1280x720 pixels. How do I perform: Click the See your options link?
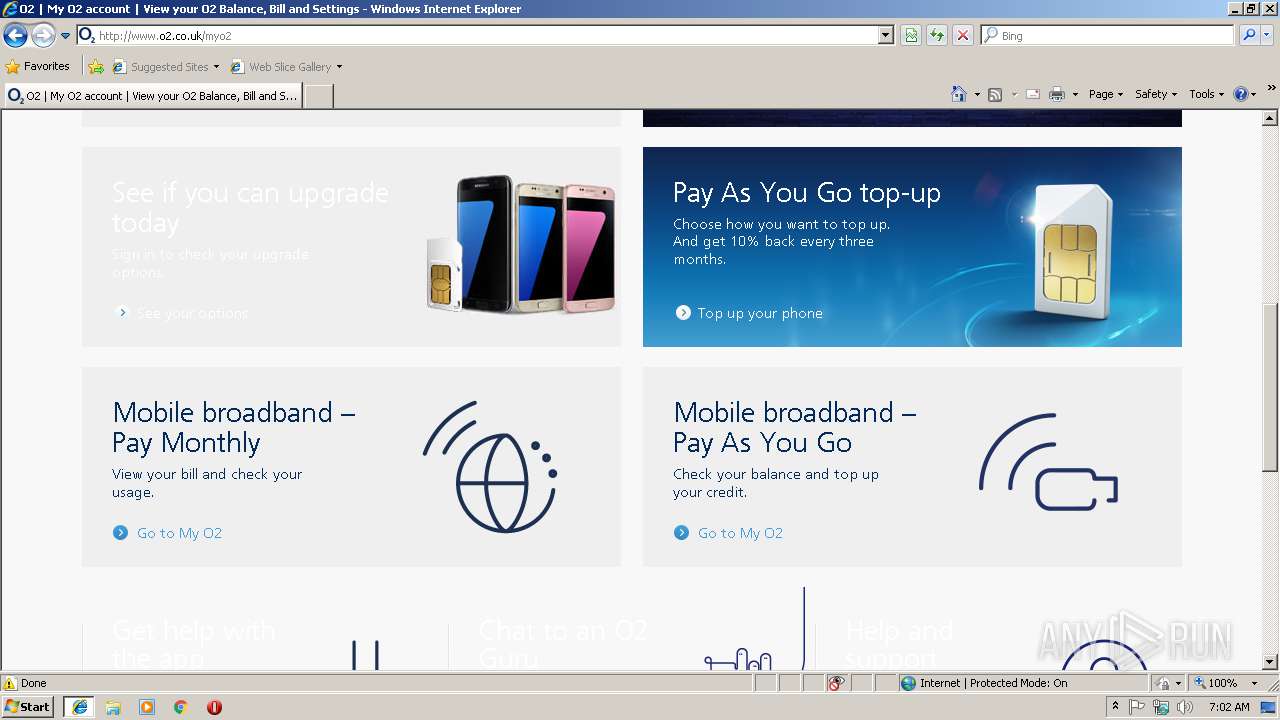[192, 313]
